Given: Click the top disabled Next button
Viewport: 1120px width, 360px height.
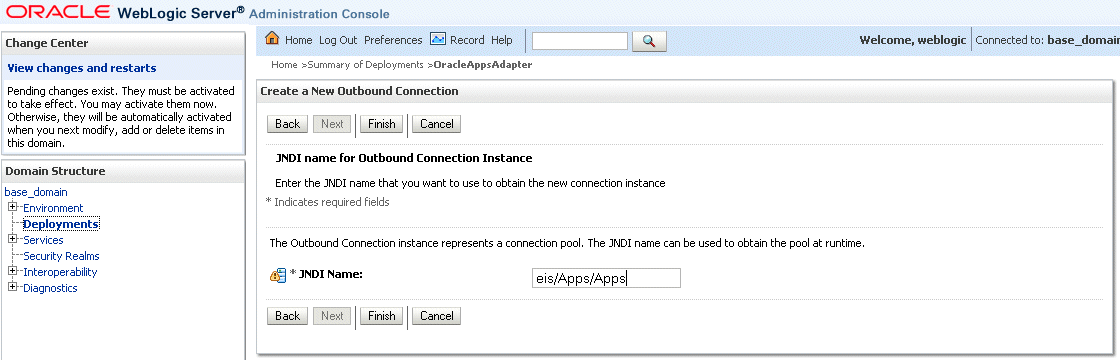Looking at the screenshot, I should point(332,124).
